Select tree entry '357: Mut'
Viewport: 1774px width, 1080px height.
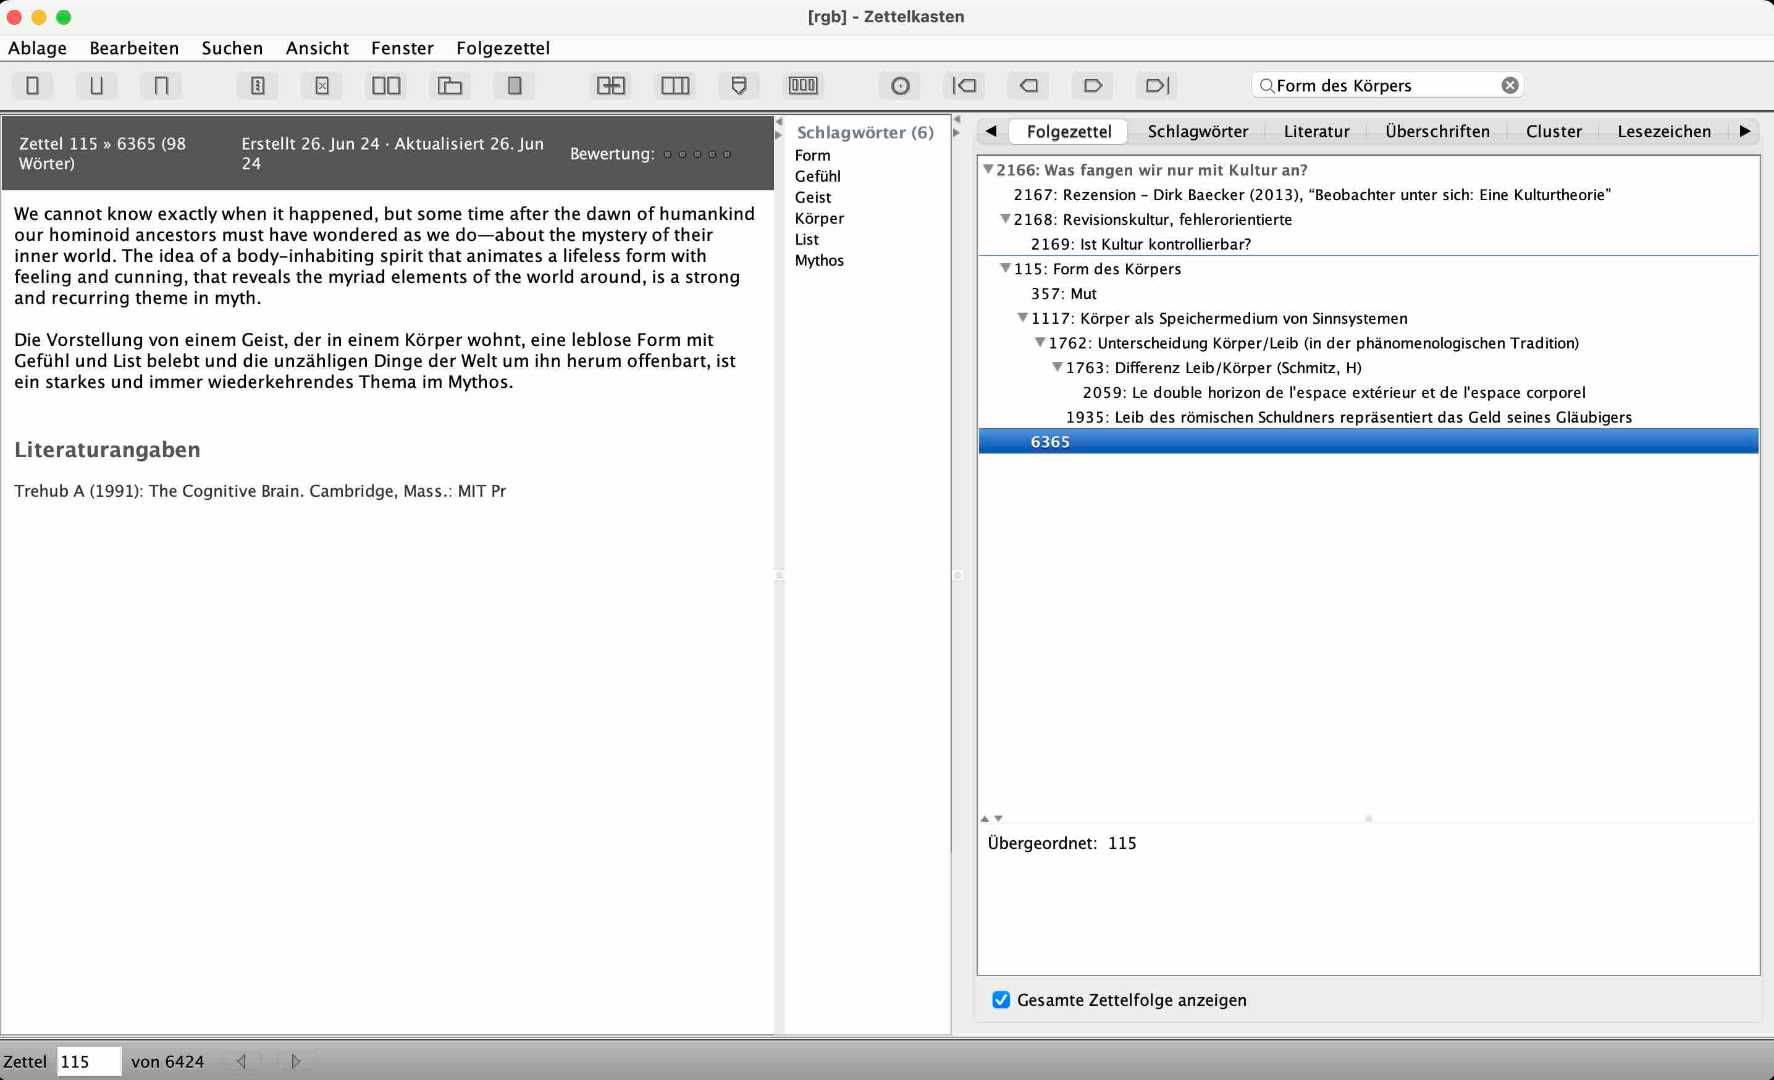(x=1064, y=293)
